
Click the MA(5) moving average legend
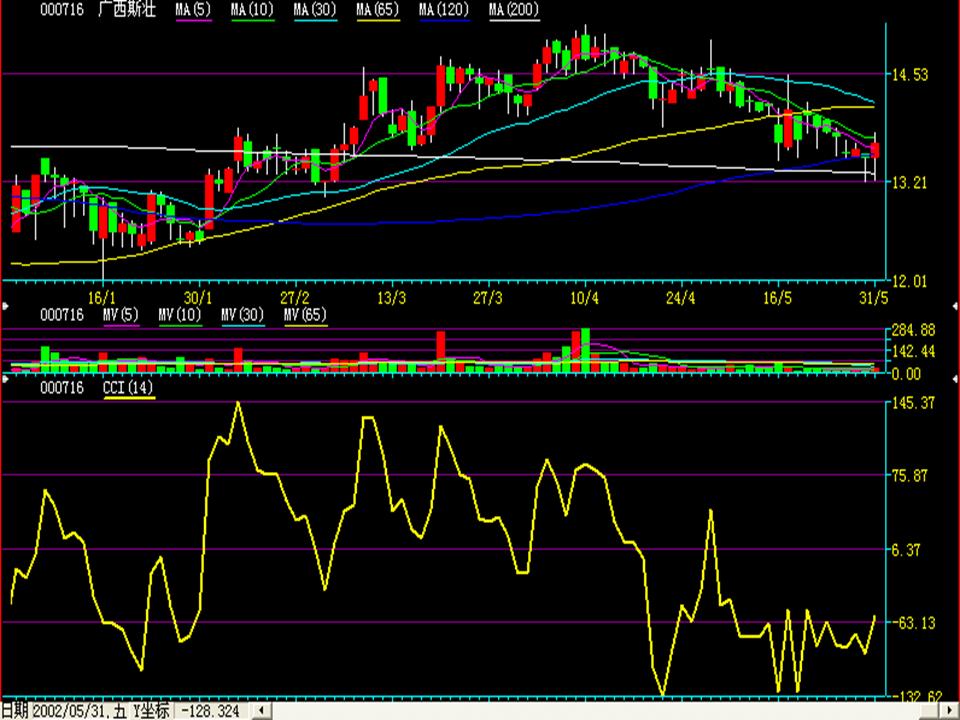[193, 10]
